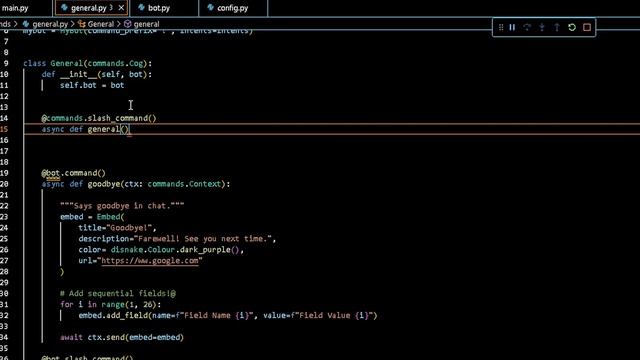
Task: Click the Python file icon on bot.py tab
Action: click(x=141, y=8)
